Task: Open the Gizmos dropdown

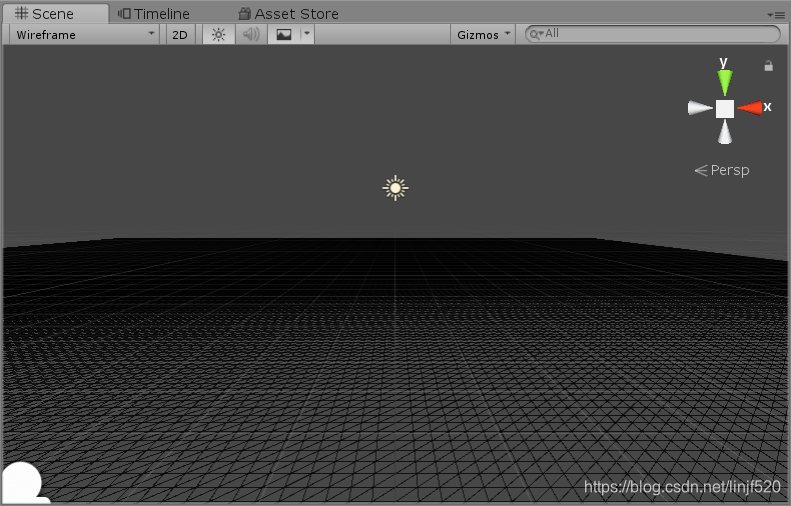Action: 483,34
